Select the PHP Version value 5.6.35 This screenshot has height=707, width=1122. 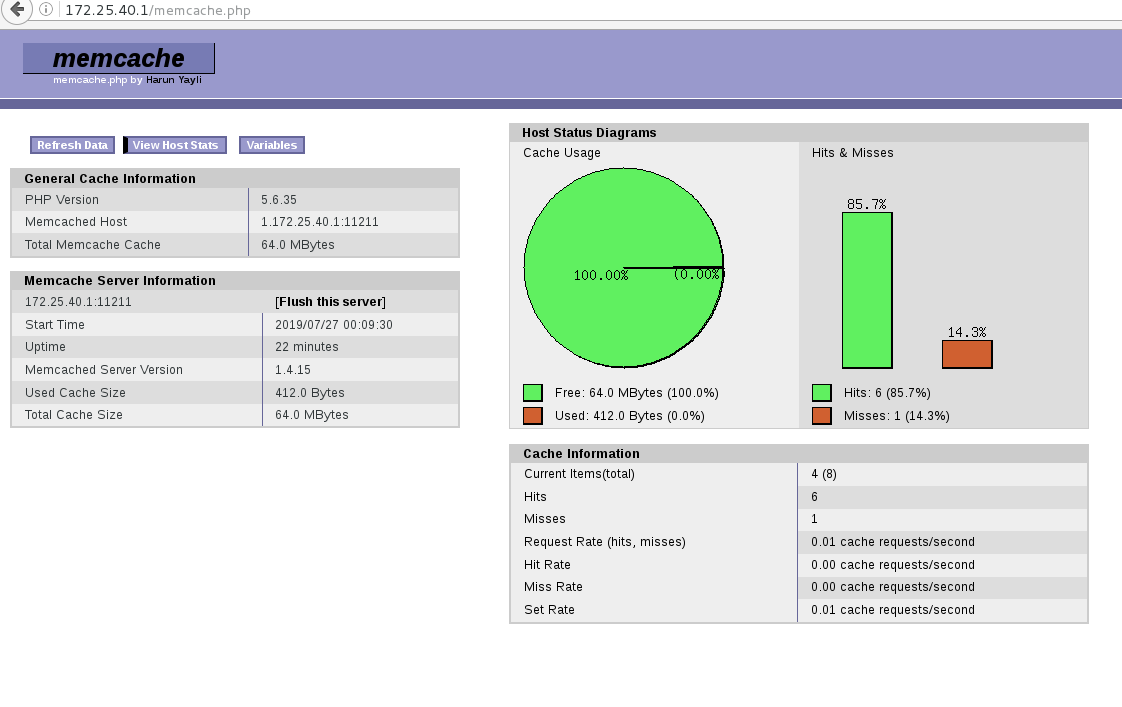point(279,200)
